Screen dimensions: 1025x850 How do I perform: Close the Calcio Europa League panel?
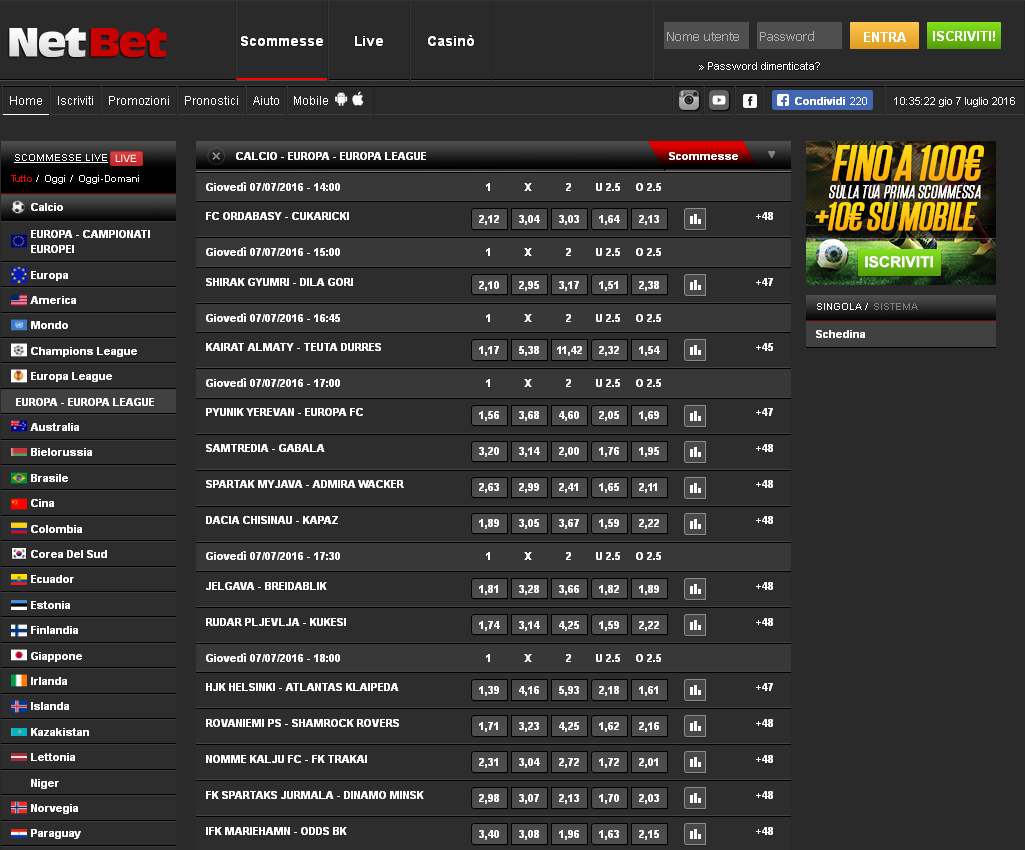click(x=216, y=156)
